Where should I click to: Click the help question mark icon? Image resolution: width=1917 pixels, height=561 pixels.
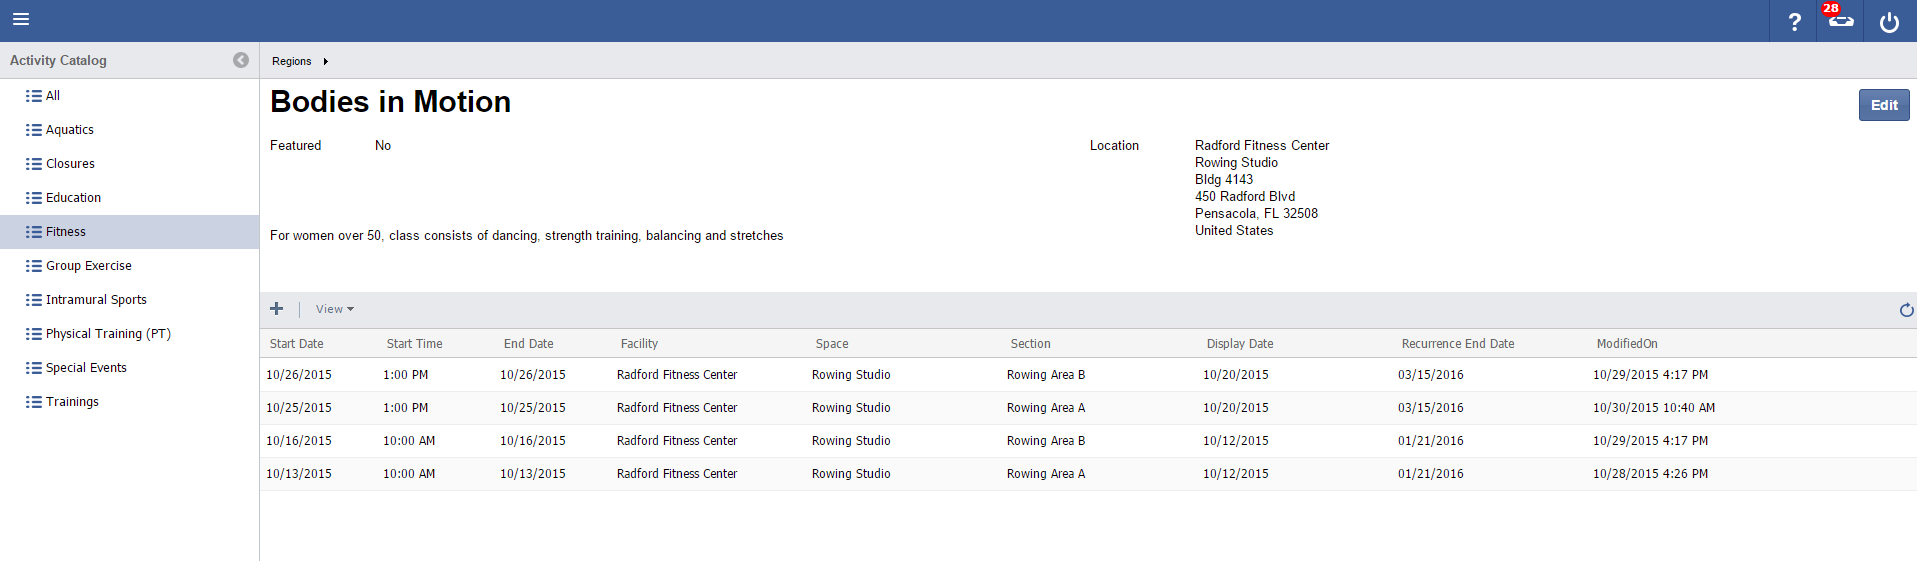pos(1794,22)
